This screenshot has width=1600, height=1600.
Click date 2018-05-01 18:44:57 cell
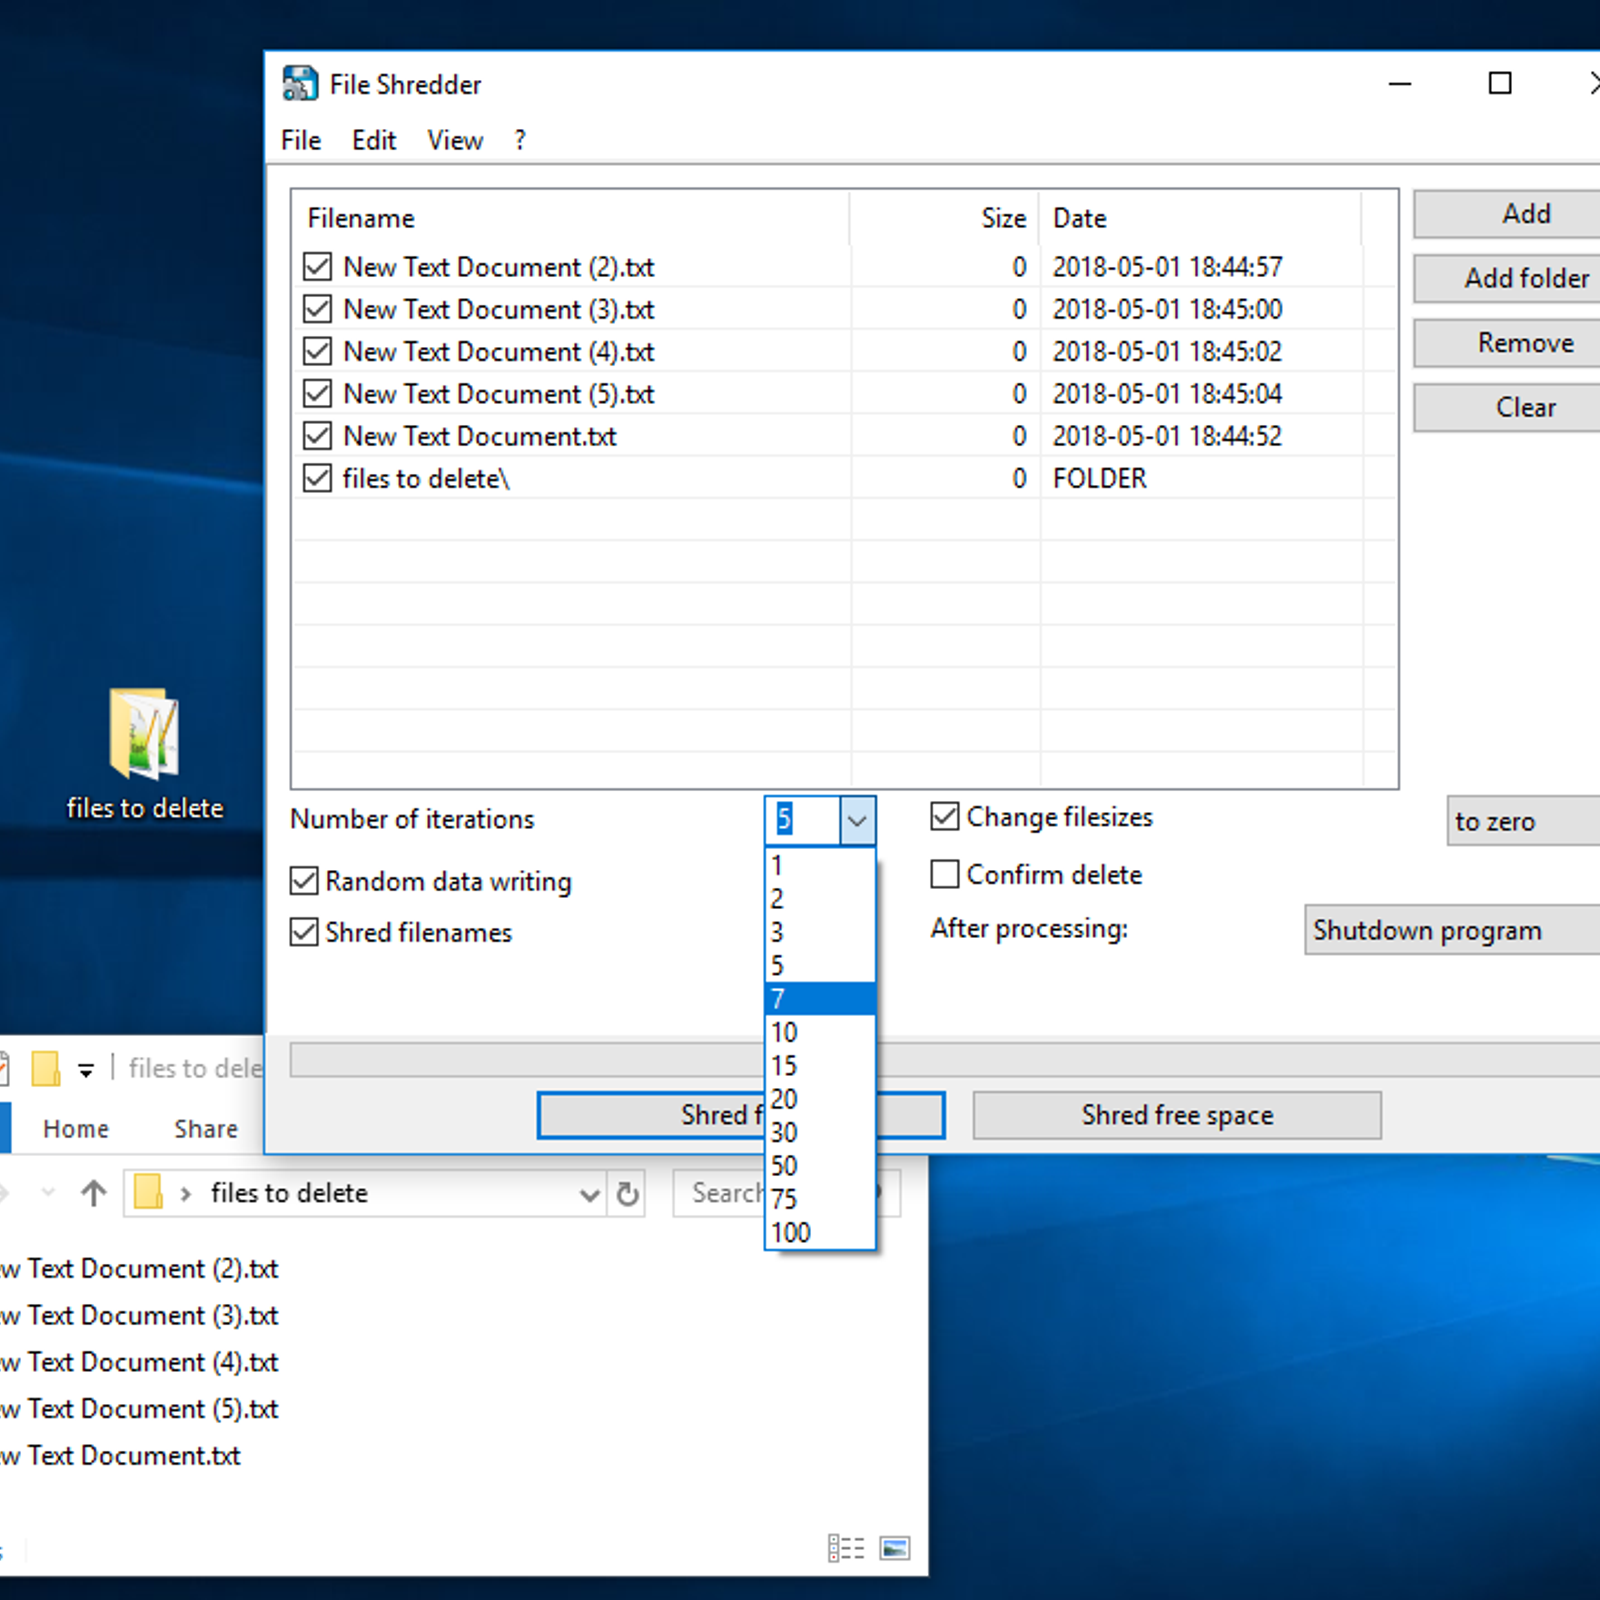[1167, 267]
